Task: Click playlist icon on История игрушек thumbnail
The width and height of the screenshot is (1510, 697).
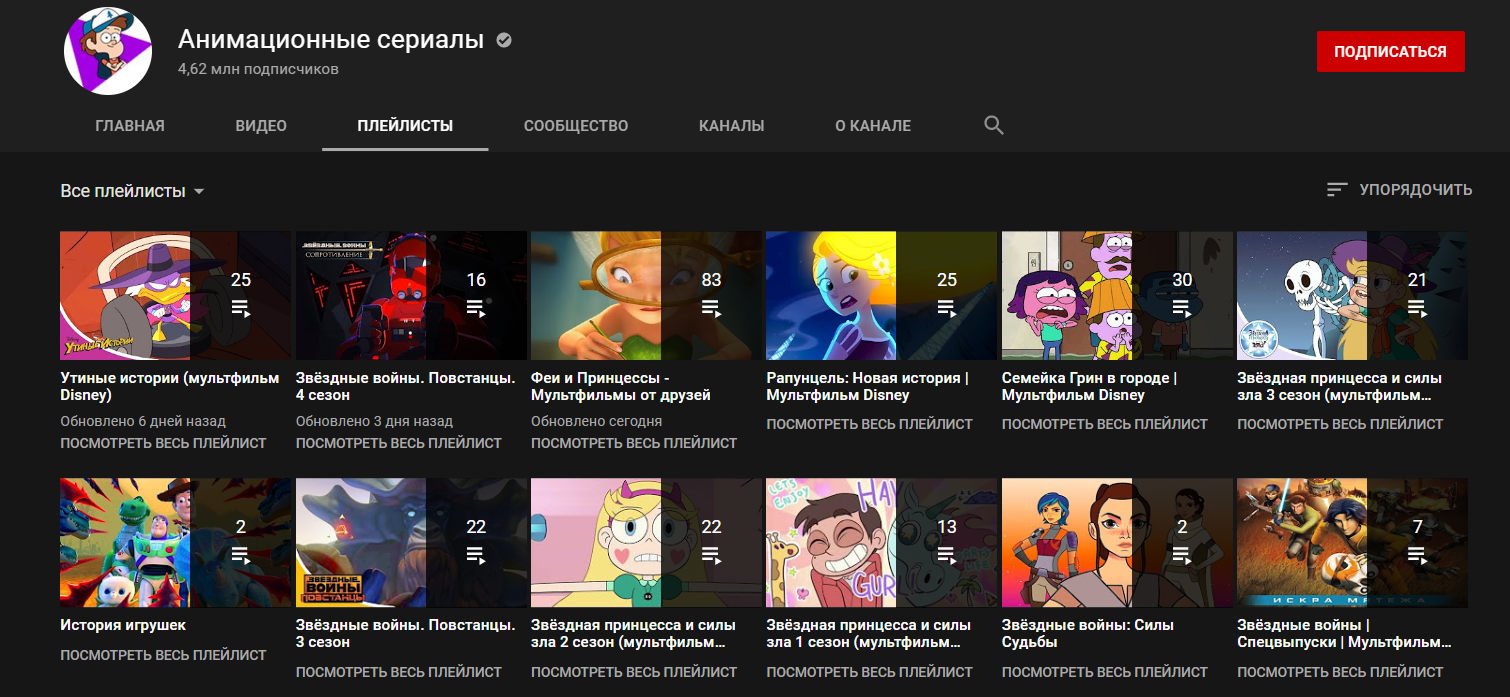Action: 240,554
